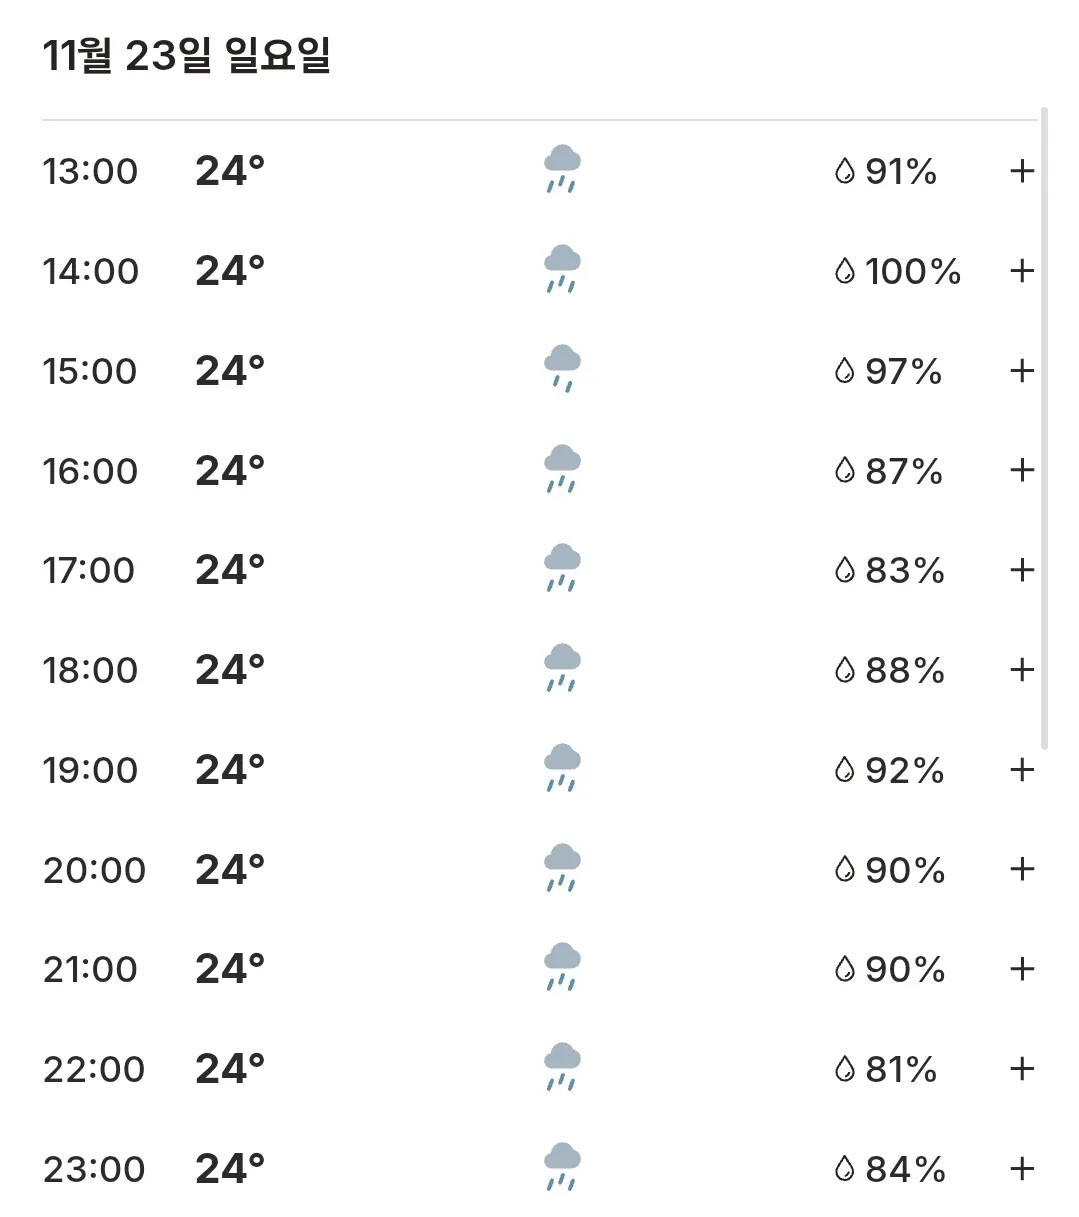This screenshot has height=1217, width=1079.
Task: Click the vertical scrollbar thumb
Action: [x=1044, y=428]
